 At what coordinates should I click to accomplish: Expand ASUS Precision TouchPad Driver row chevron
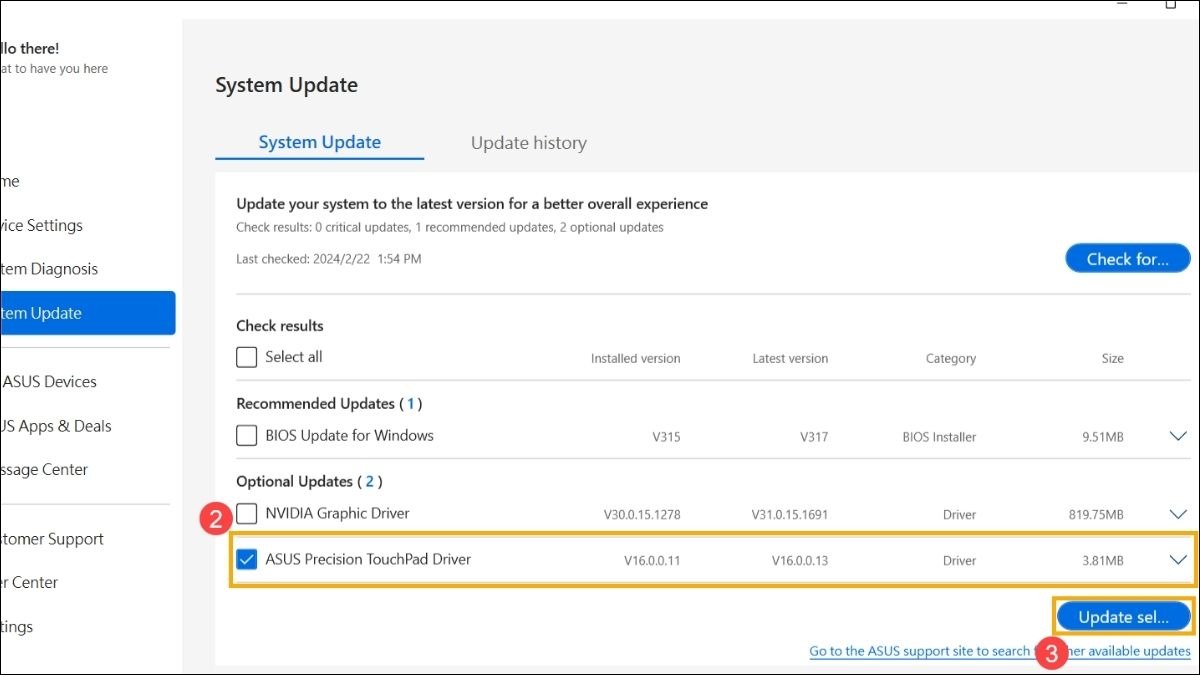click(x=1178, y=560)
